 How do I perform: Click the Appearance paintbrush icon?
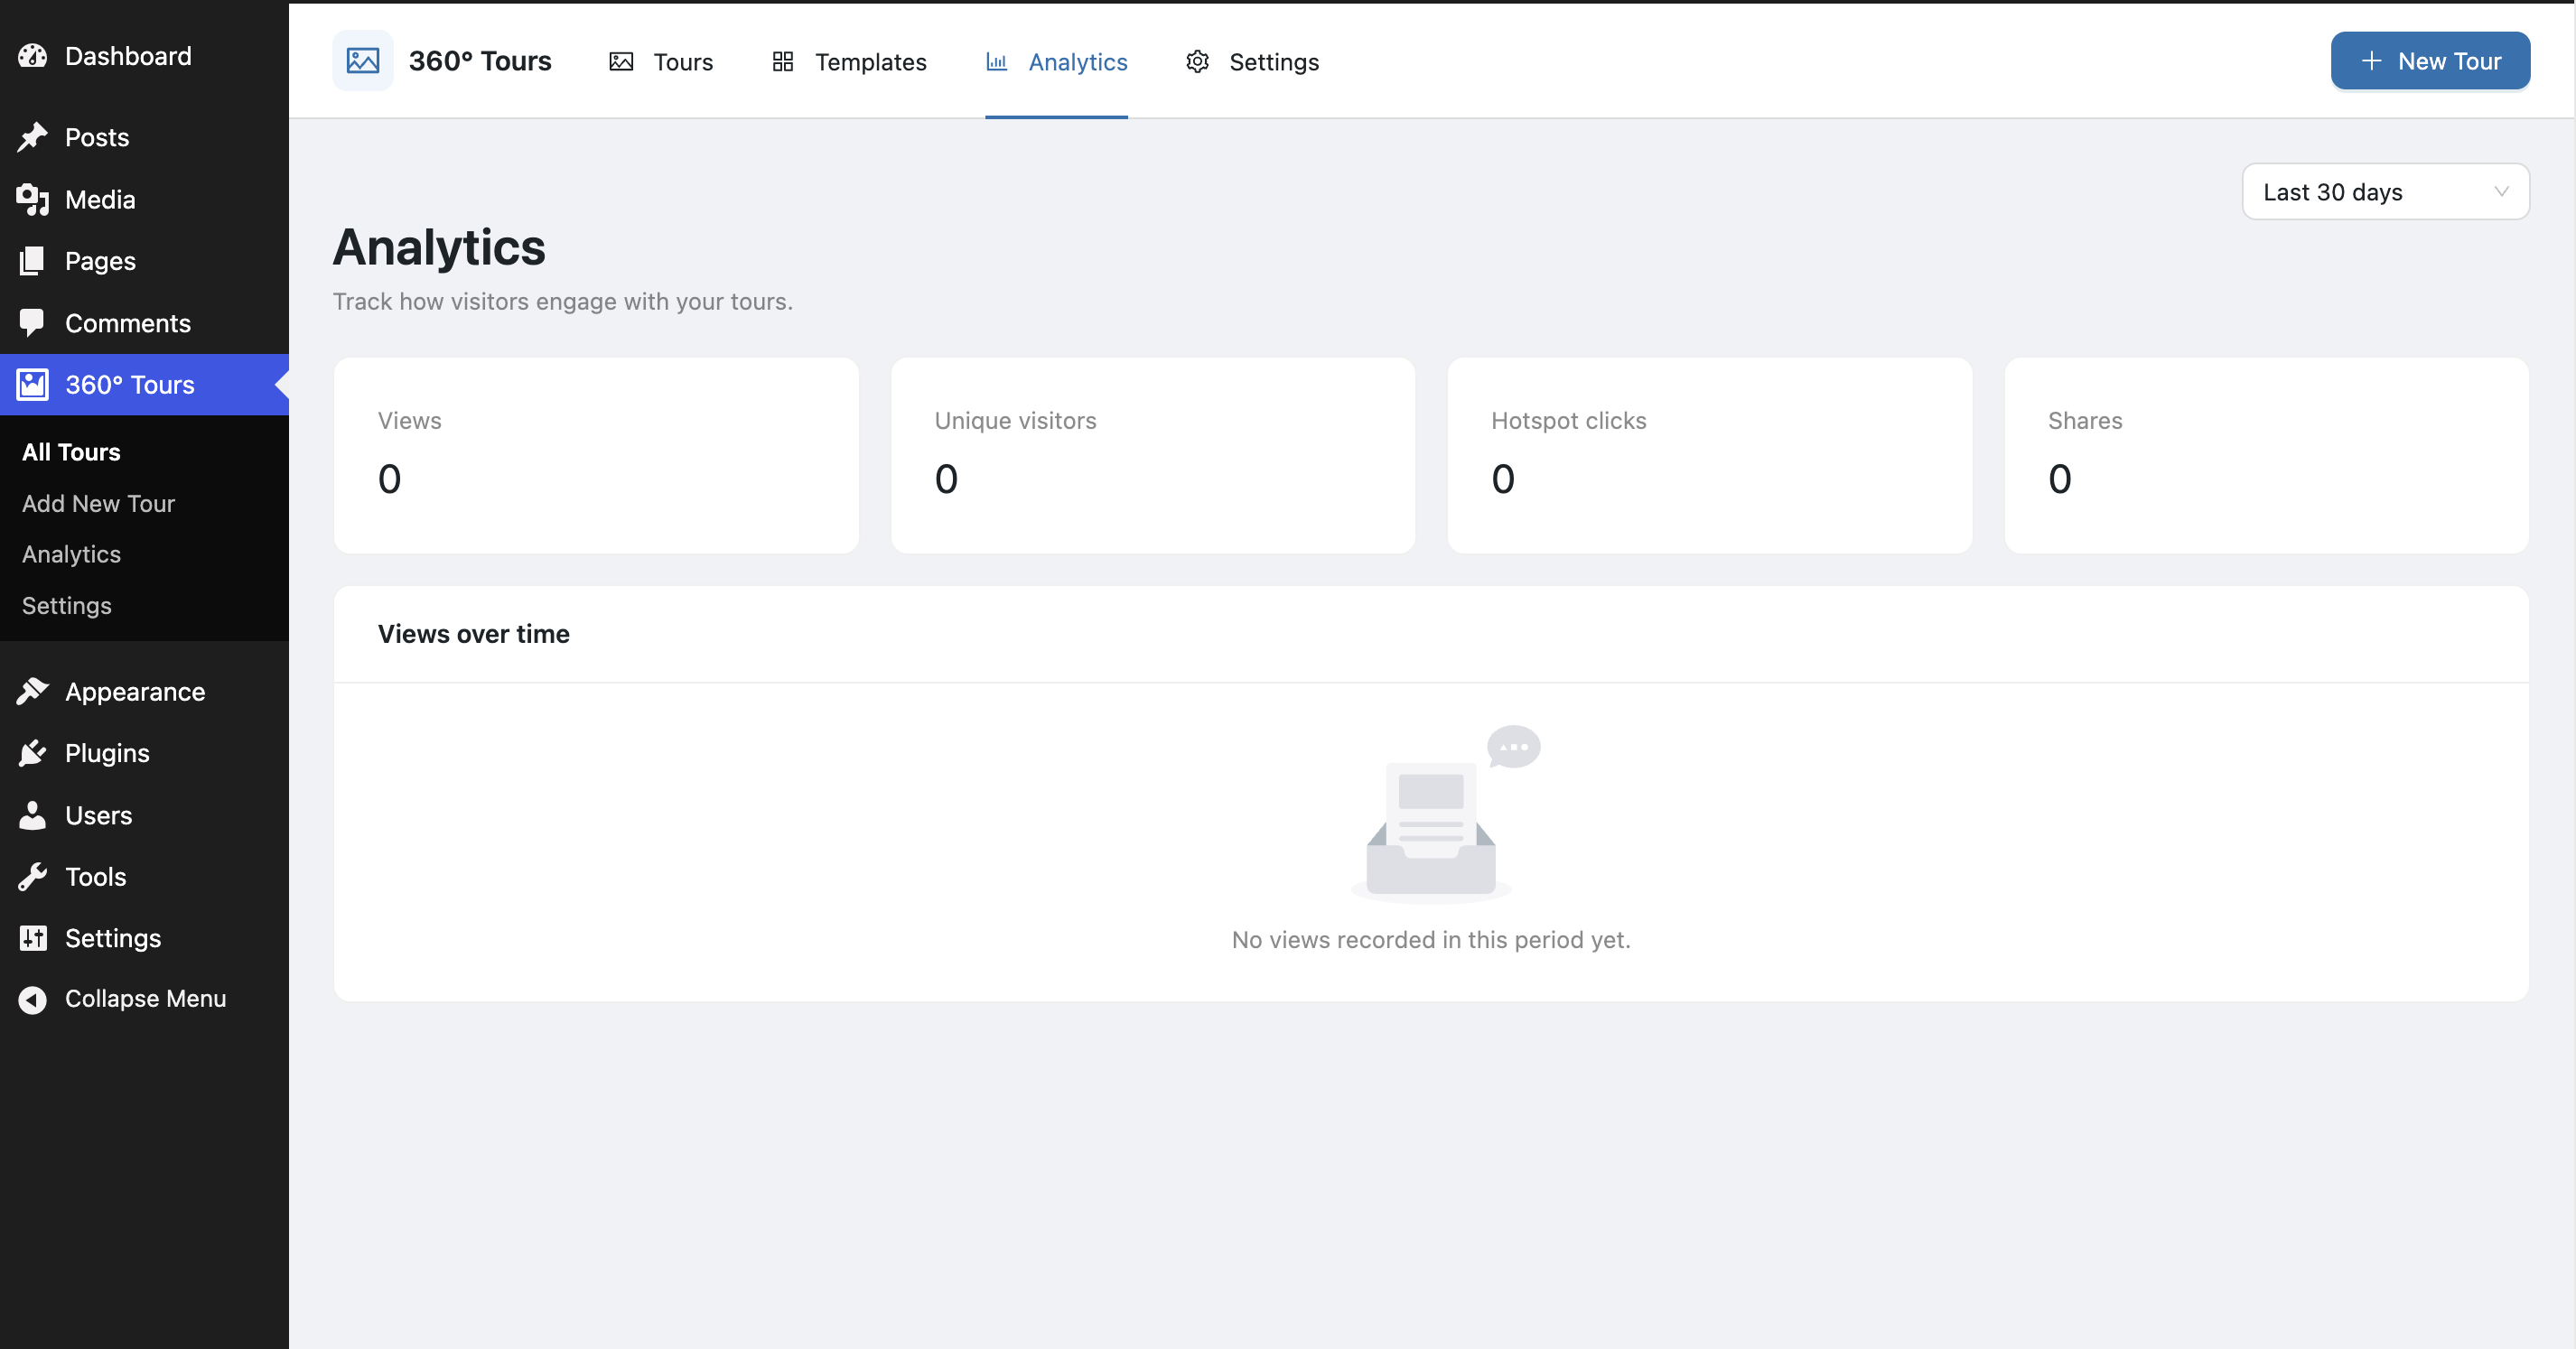click(32, 691)
